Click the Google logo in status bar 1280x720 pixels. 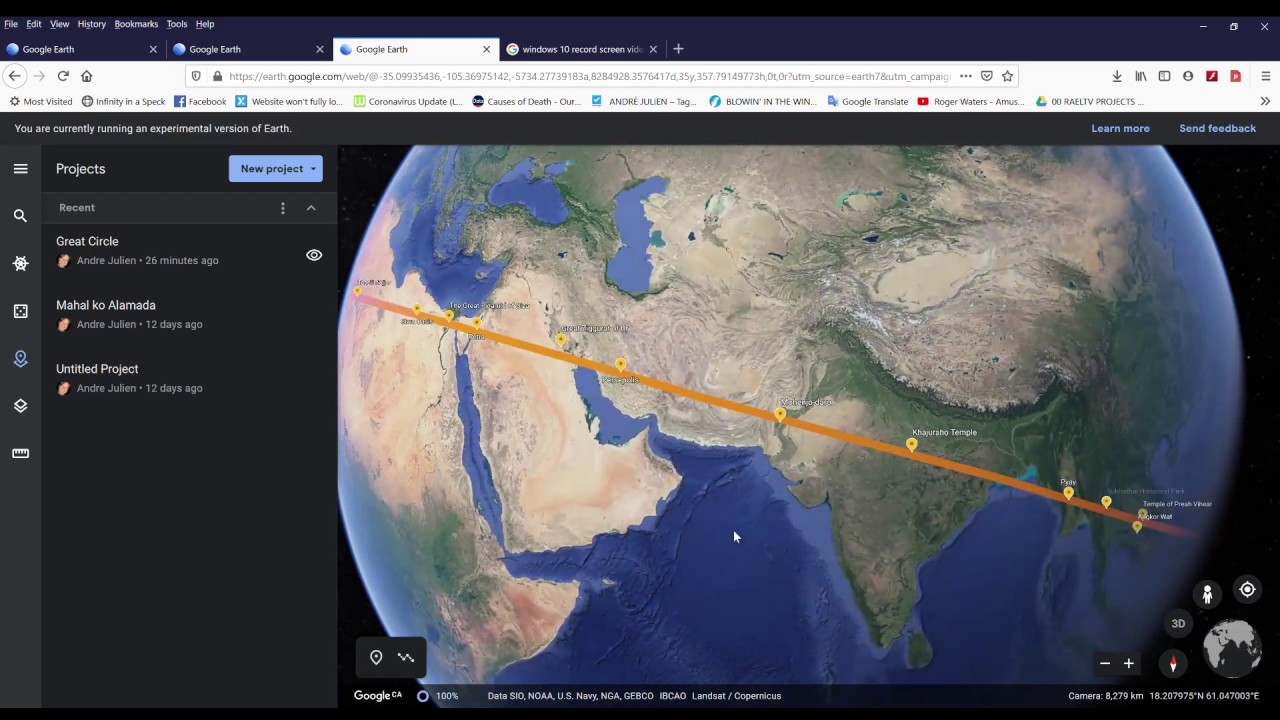(377, 696)
